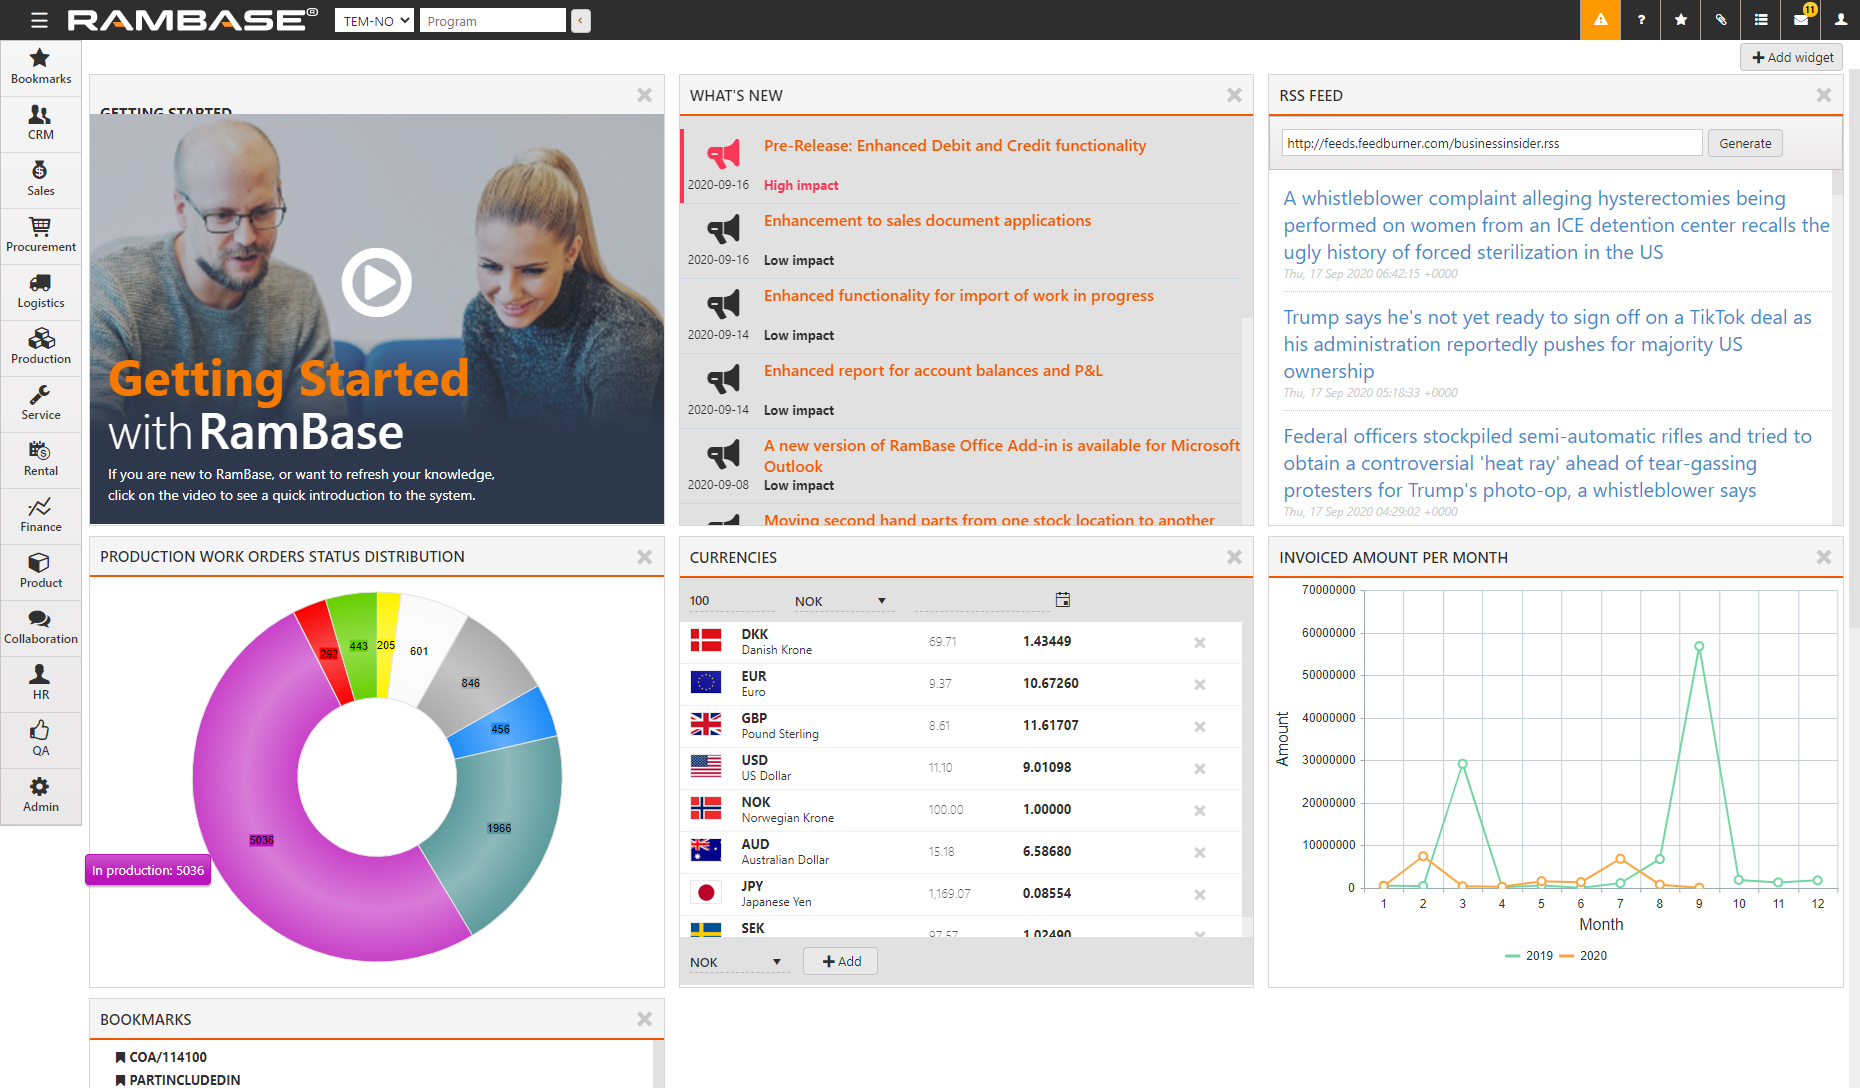
Task: Open the hamburger main menu
Action: 39,20
